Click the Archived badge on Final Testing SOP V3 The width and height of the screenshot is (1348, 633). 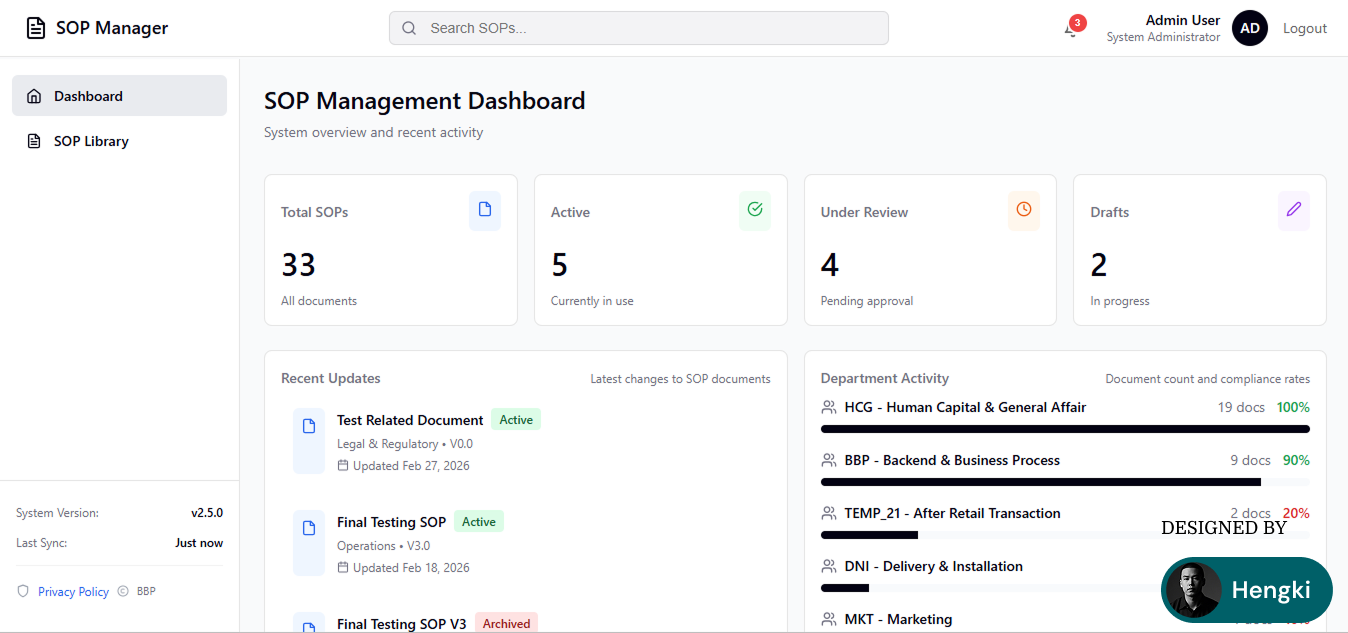[x=506, y=624]
